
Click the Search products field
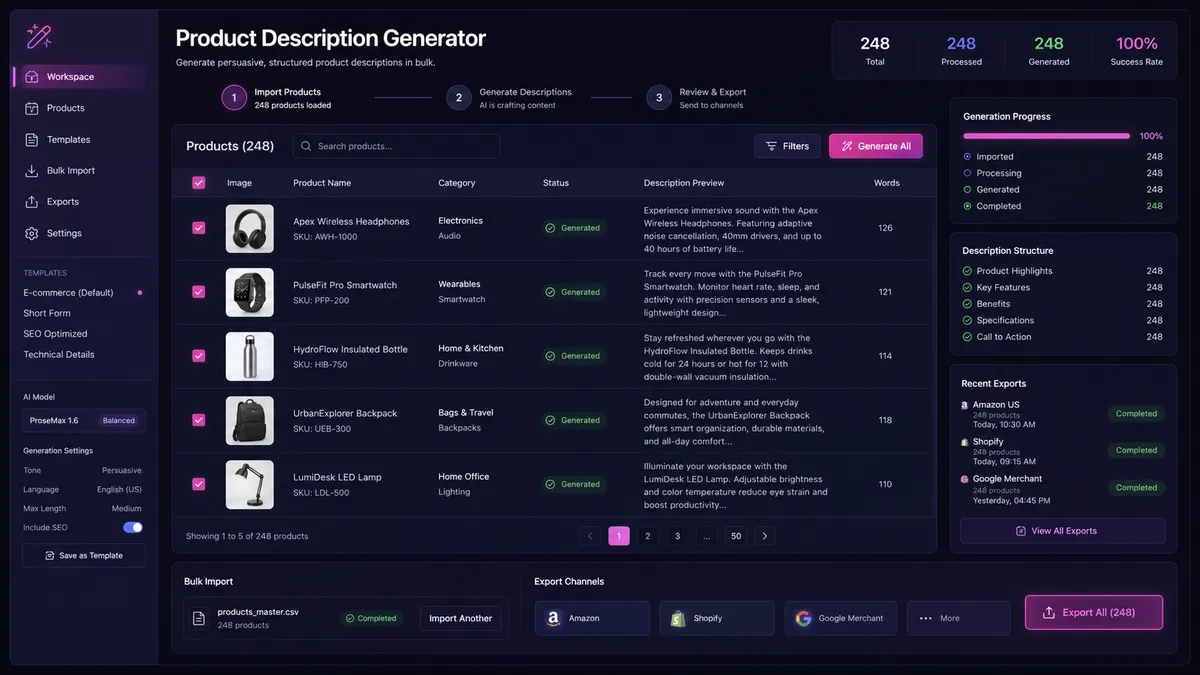pos(396,146)
